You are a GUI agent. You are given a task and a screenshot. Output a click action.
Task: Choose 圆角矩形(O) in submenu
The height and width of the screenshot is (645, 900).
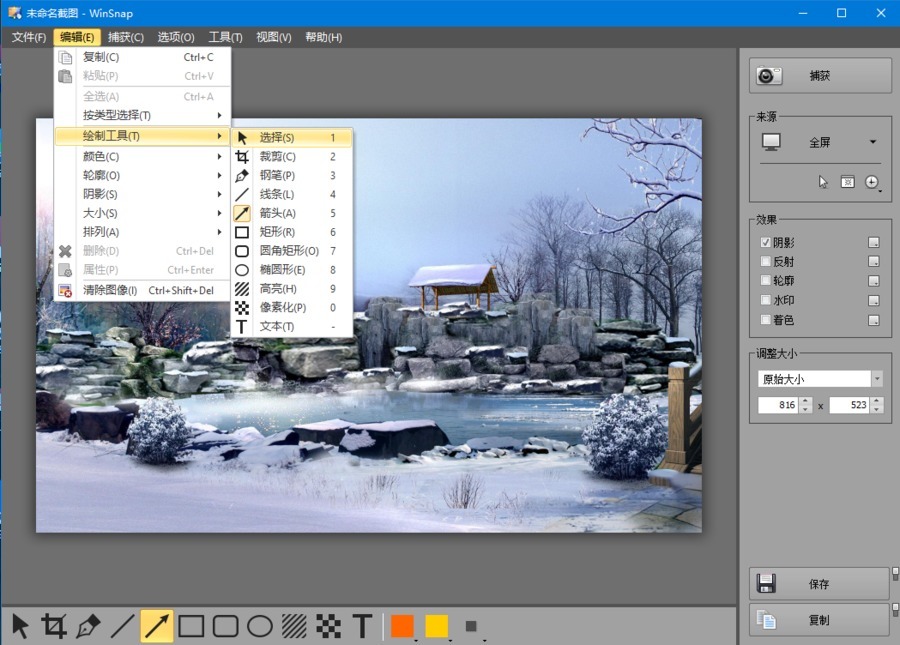292,251
